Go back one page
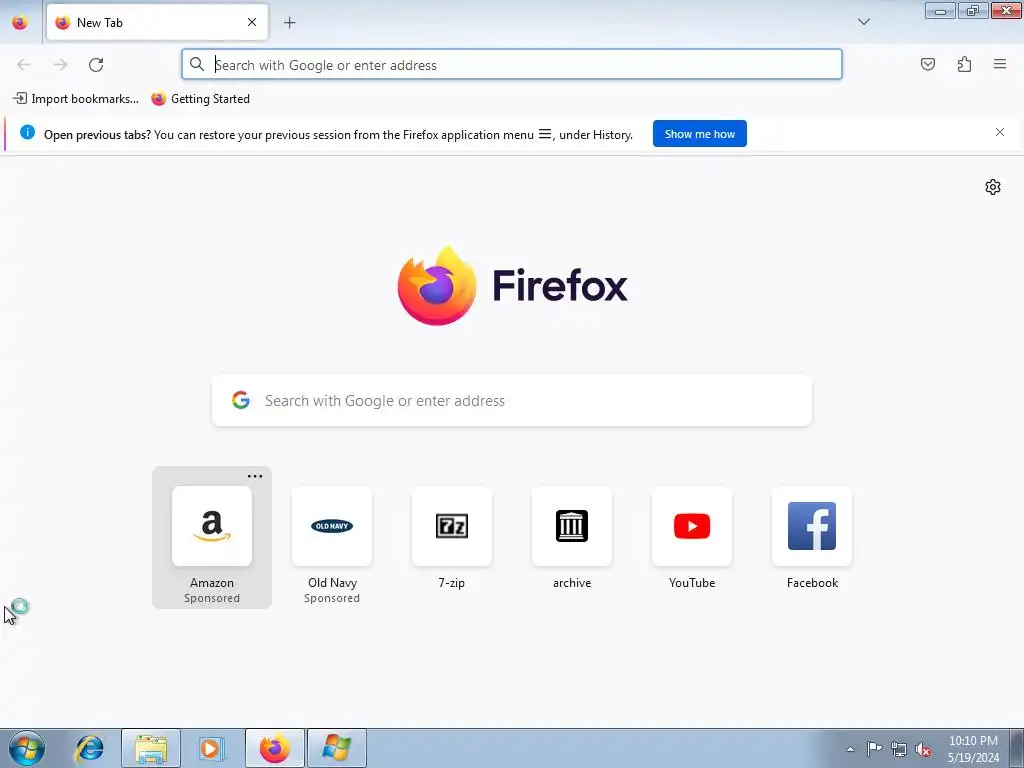Screen dimensions: 1024x768 pos(24,65)
